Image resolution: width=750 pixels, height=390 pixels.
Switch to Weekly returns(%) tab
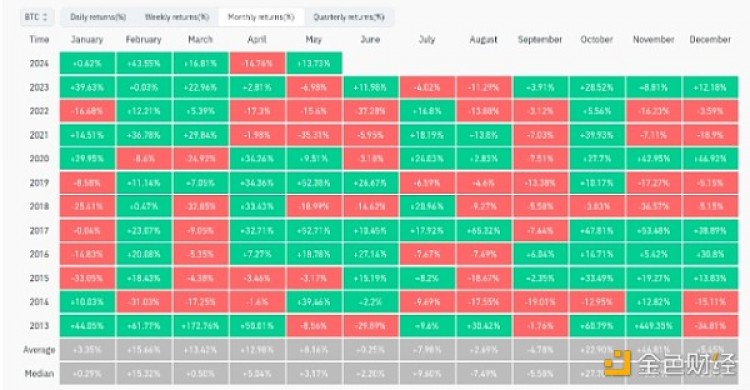tap(177, 17)
